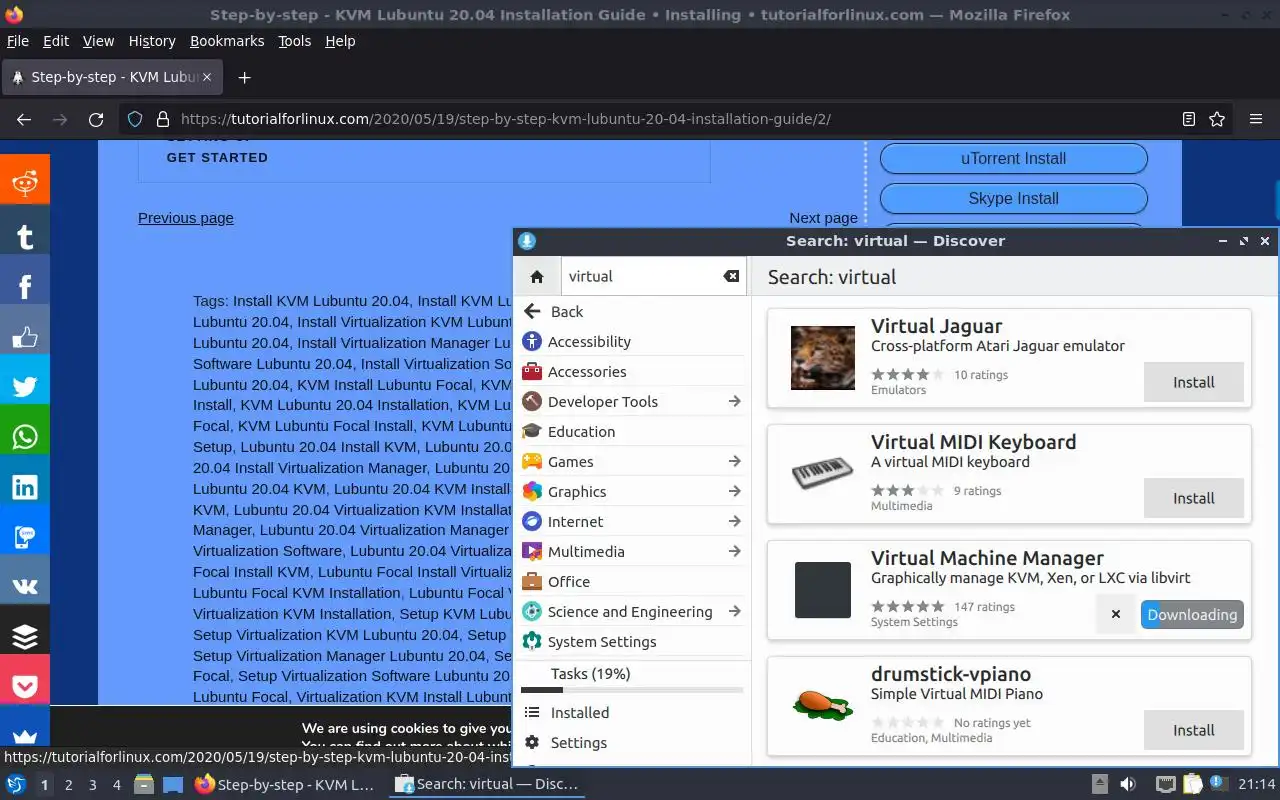
Task: Share page on LinkedIn icon
Action: [x=25, y=486]
